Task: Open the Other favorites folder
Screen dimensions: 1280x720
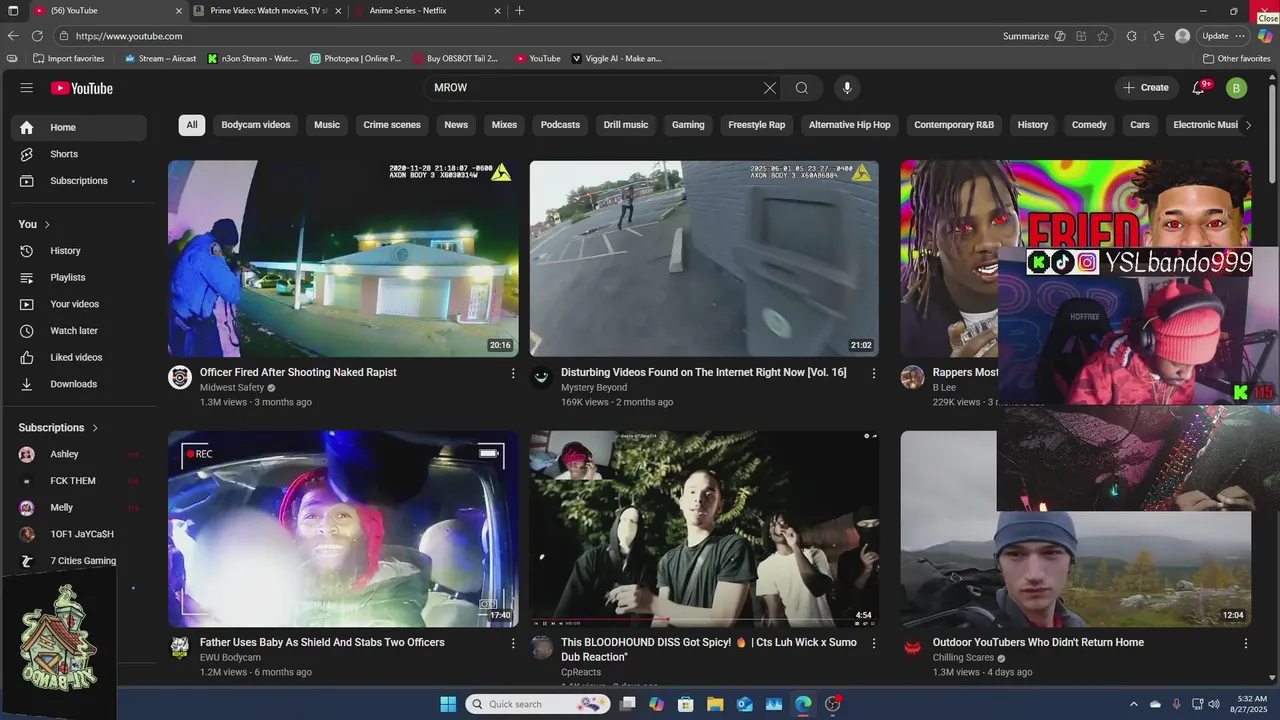Action: click(x=1236, y=58)
